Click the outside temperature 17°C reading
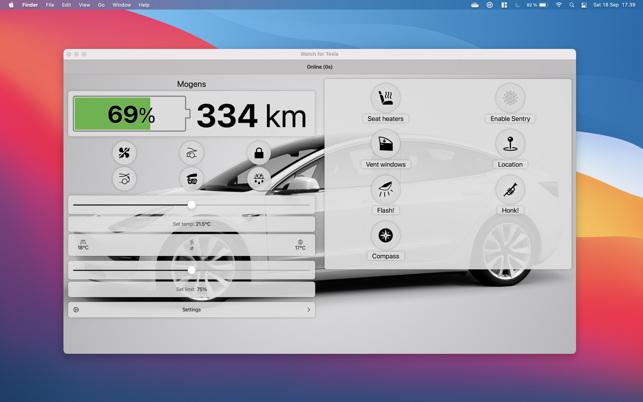The height and width of the screenshot is (402, 643). pyautogui.click(x=300, y=245)
